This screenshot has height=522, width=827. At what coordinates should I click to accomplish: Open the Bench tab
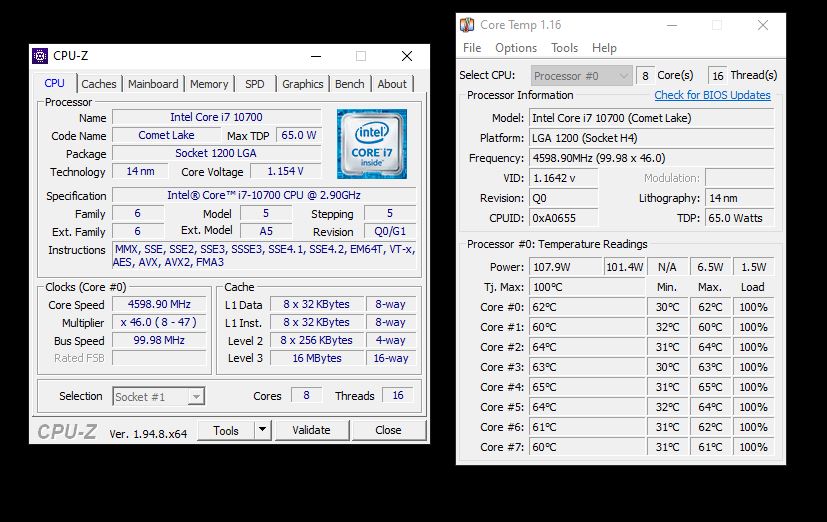click(350, 84)
